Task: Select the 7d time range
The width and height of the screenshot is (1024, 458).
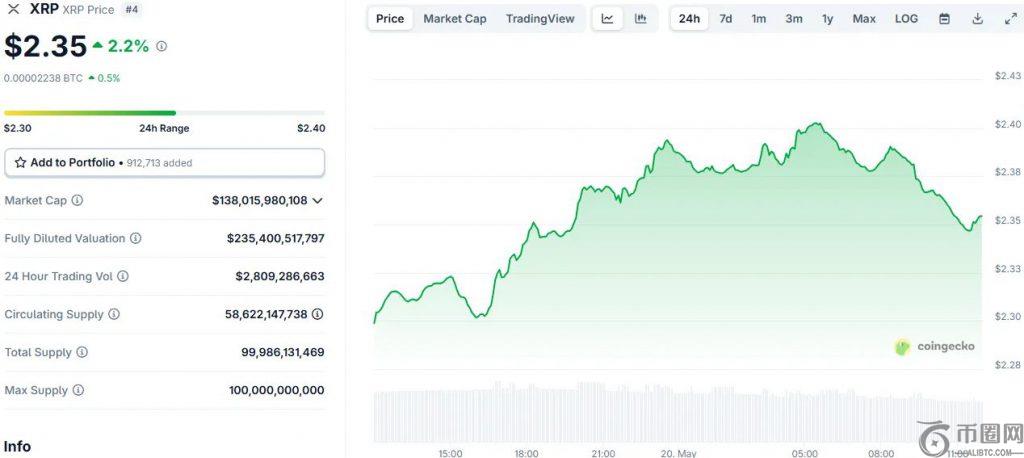Action: [x=725, y=19]
